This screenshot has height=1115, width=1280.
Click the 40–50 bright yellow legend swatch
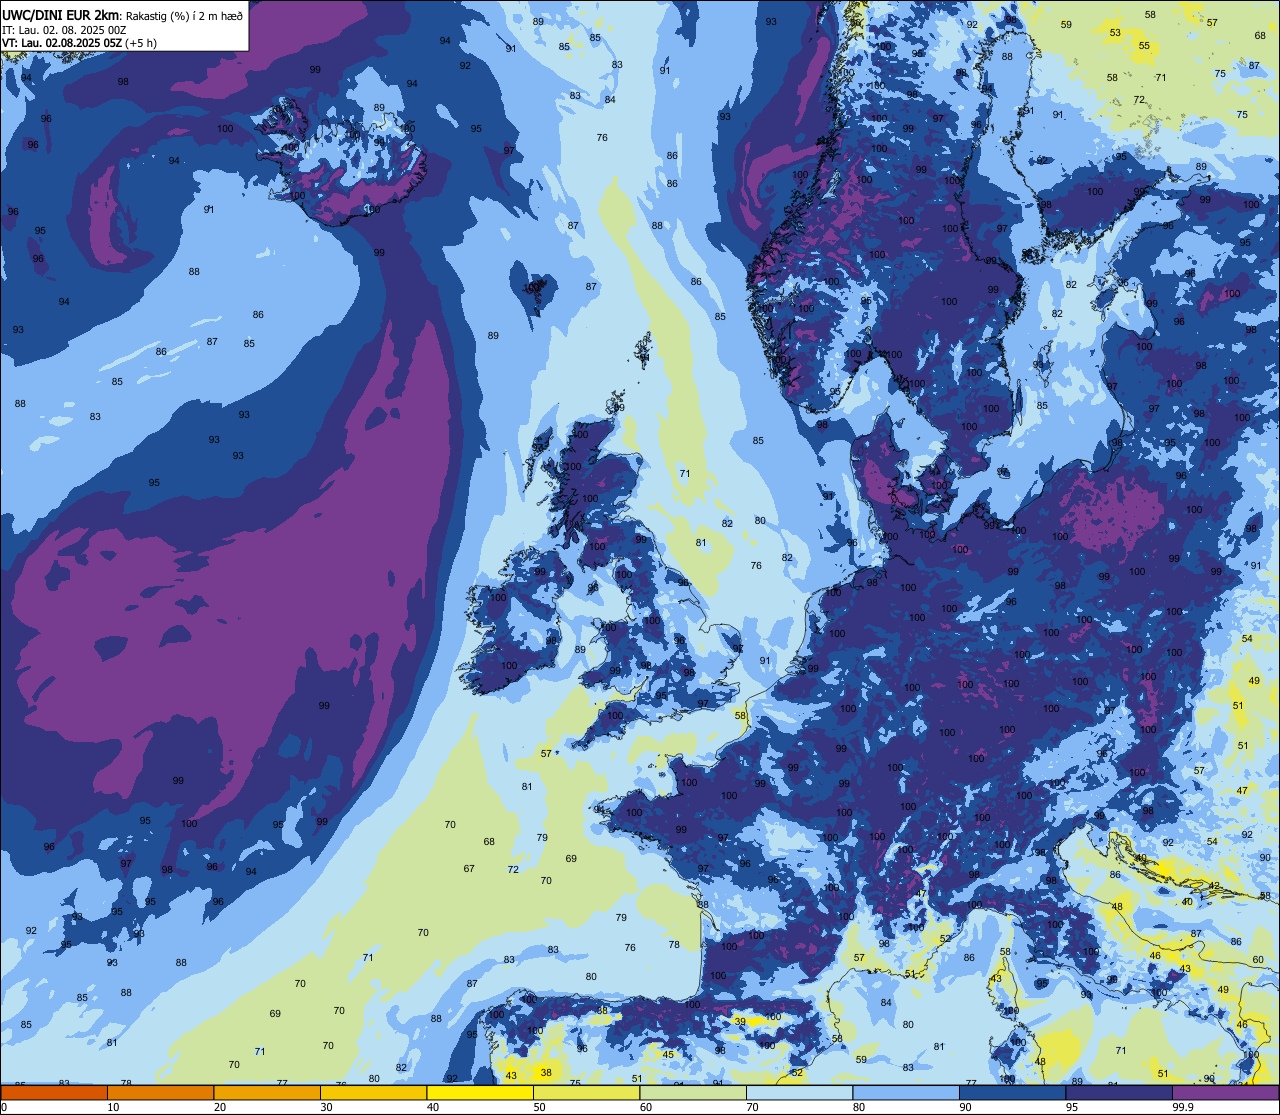click(x=480, y=1092)
